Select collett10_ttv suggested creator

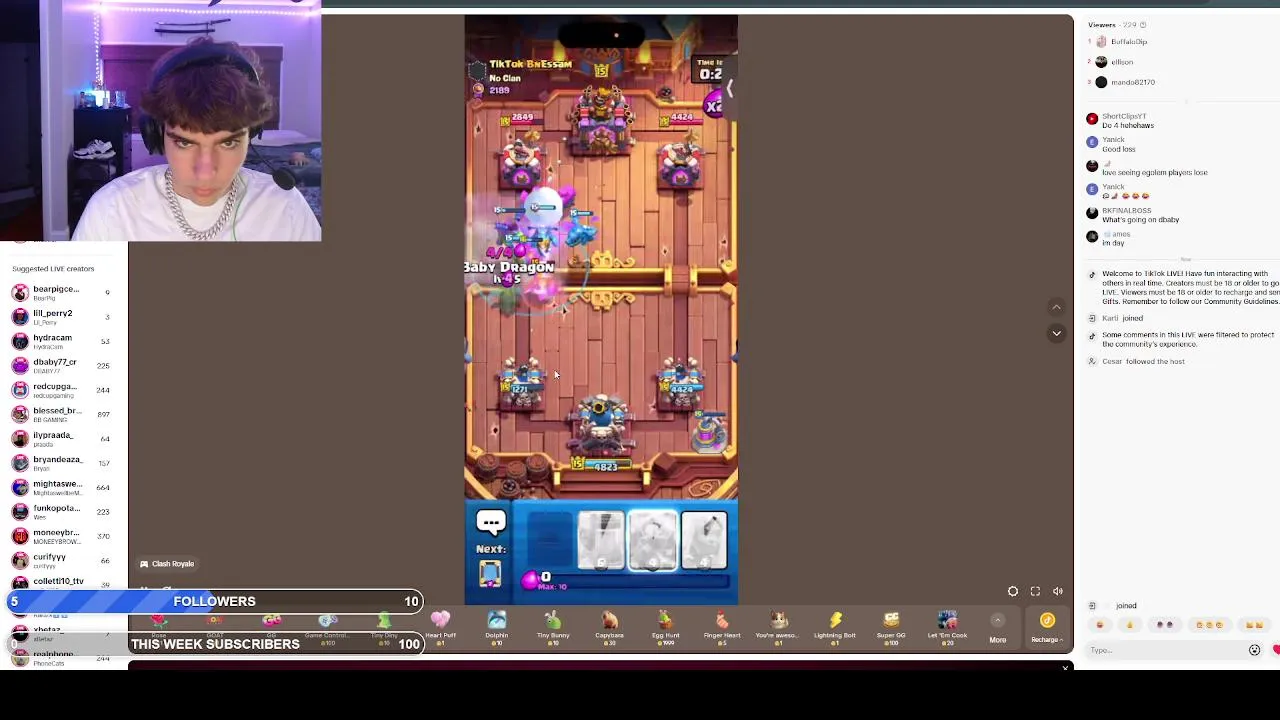click(x=60, y=584)
